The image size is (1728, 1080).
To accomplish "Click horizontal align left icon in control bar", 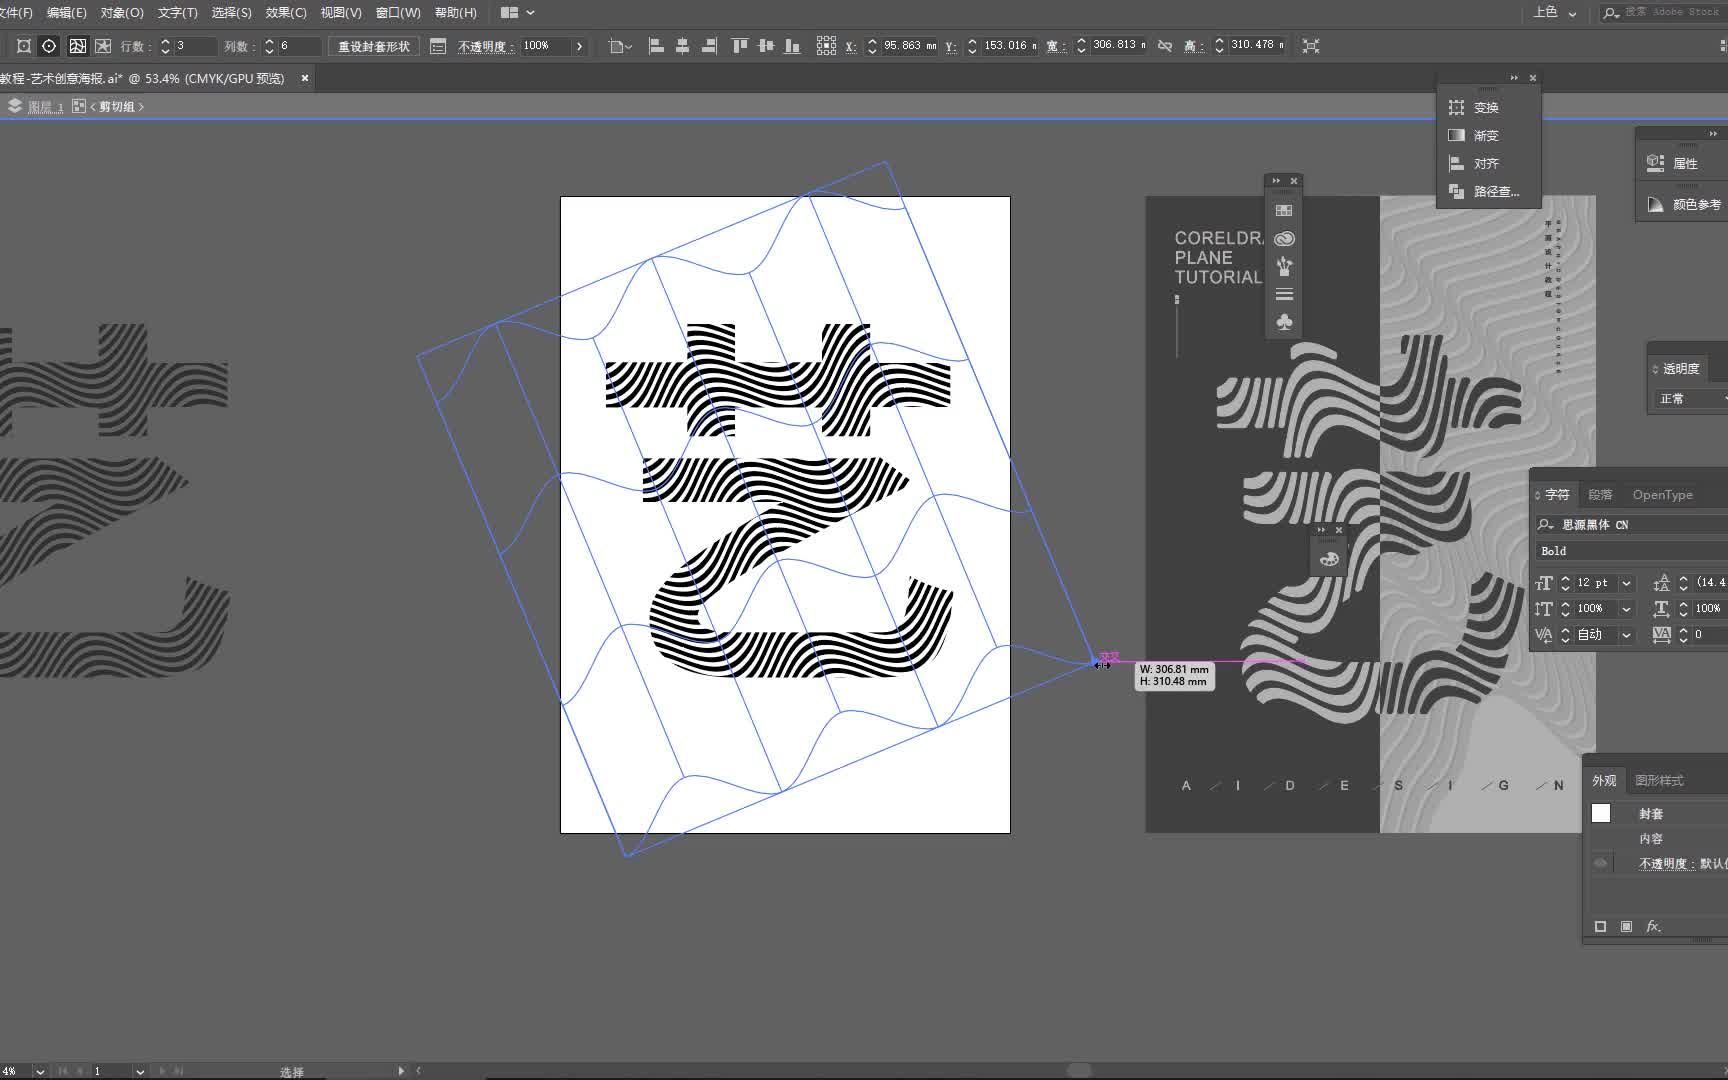I will point(656,46).
